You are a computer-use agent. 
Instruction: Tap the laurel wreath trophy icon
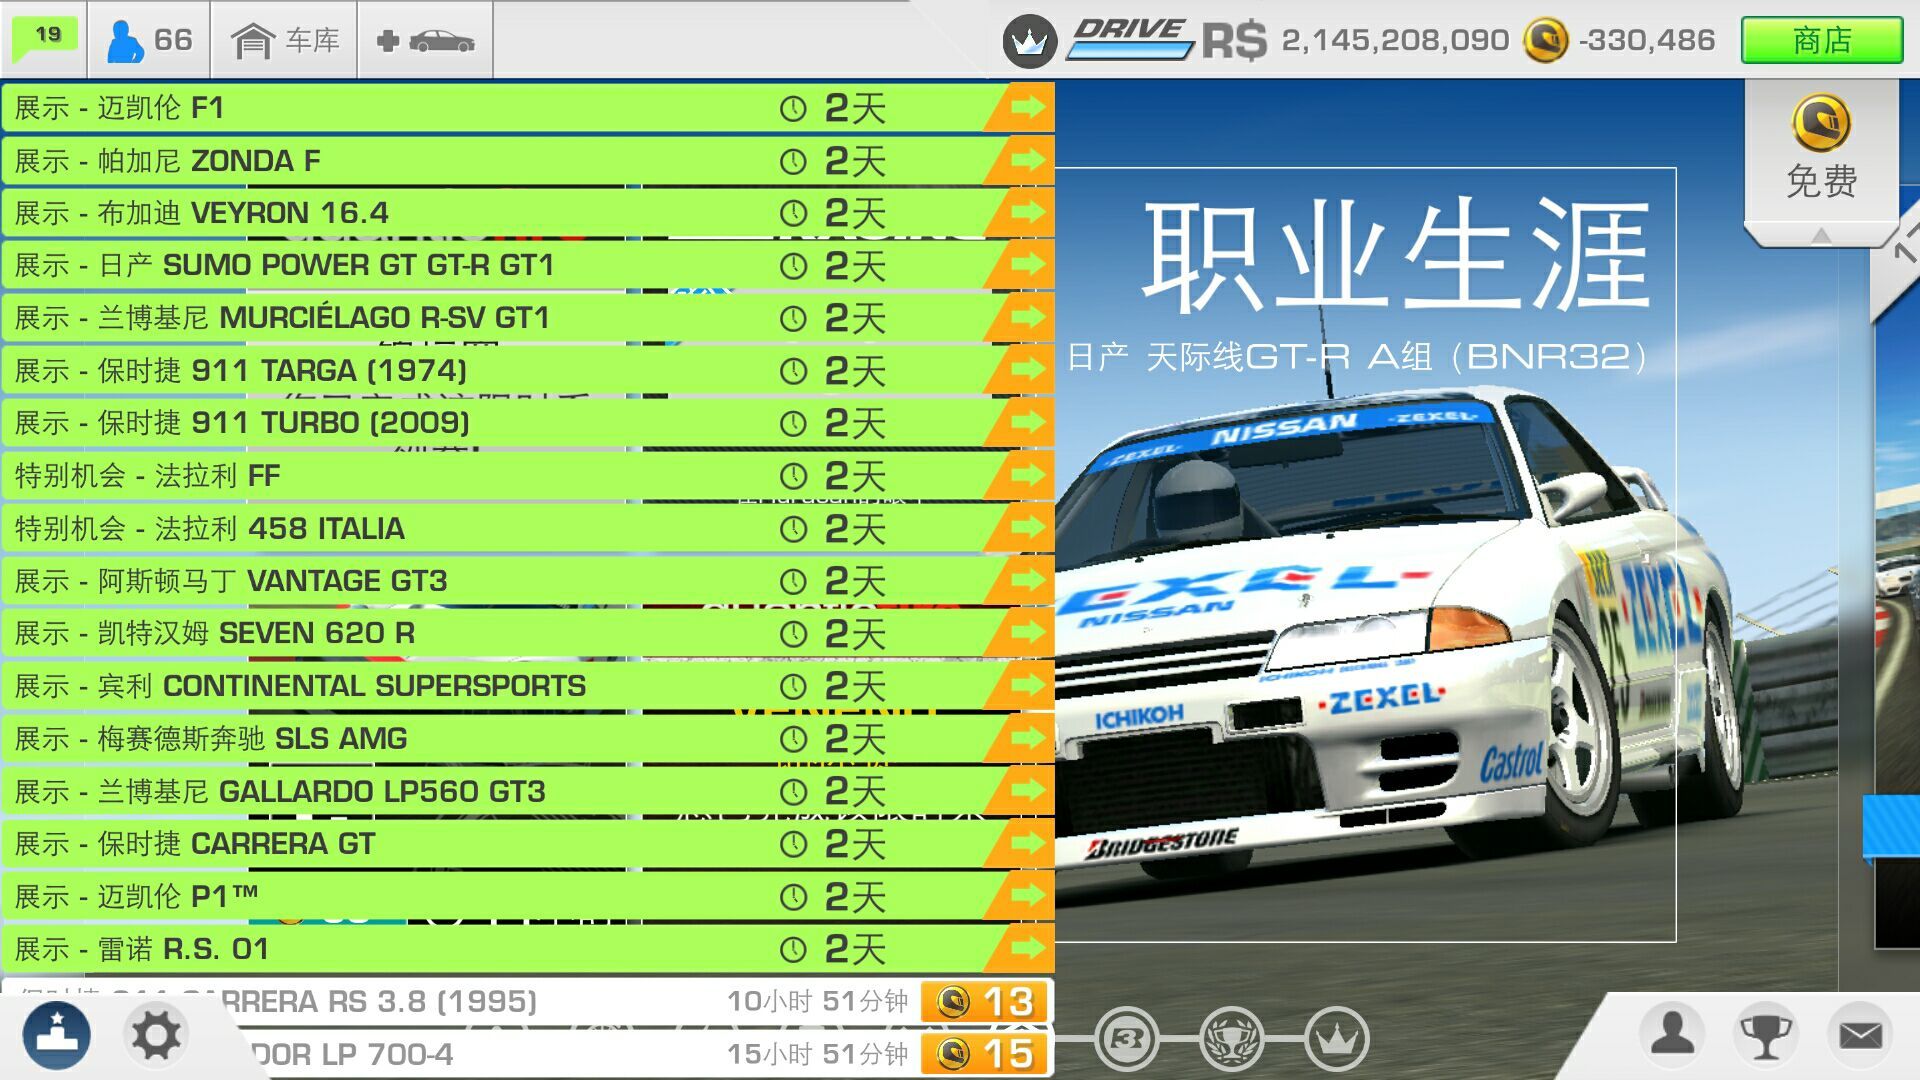coord(1231,1038)
